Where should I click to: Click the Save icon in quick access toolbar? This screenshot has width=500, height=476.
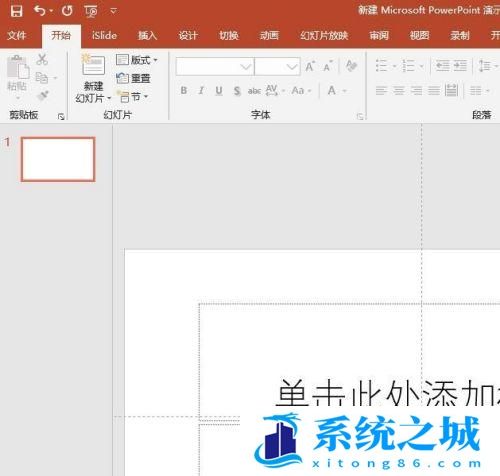(x=16, y=11)
